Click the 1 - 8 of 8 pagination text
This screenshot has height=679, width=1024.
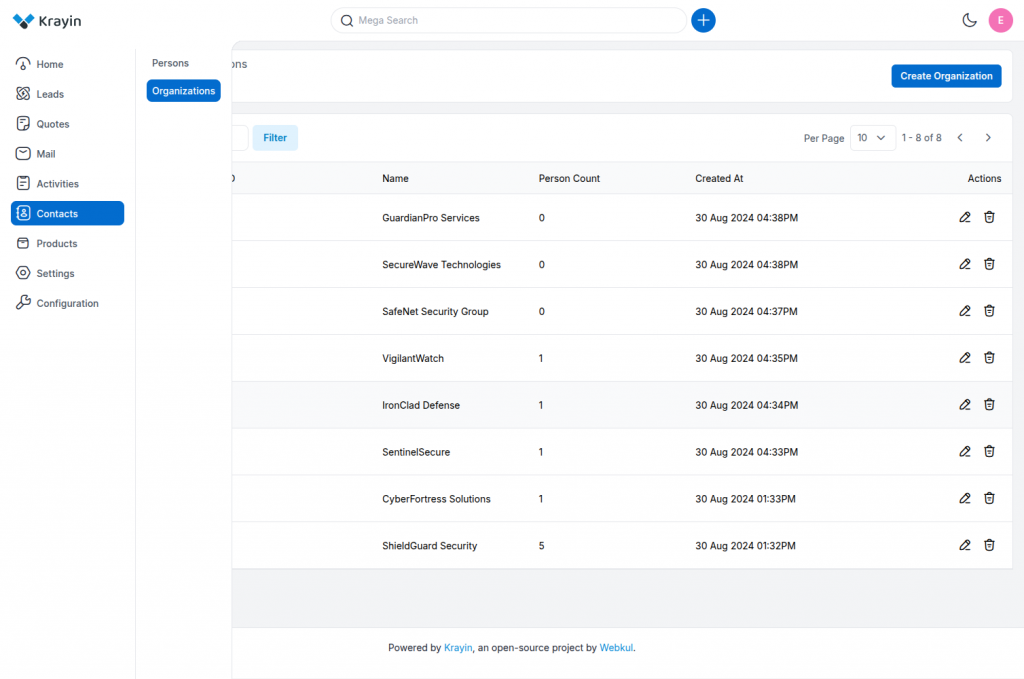(921, 138)
